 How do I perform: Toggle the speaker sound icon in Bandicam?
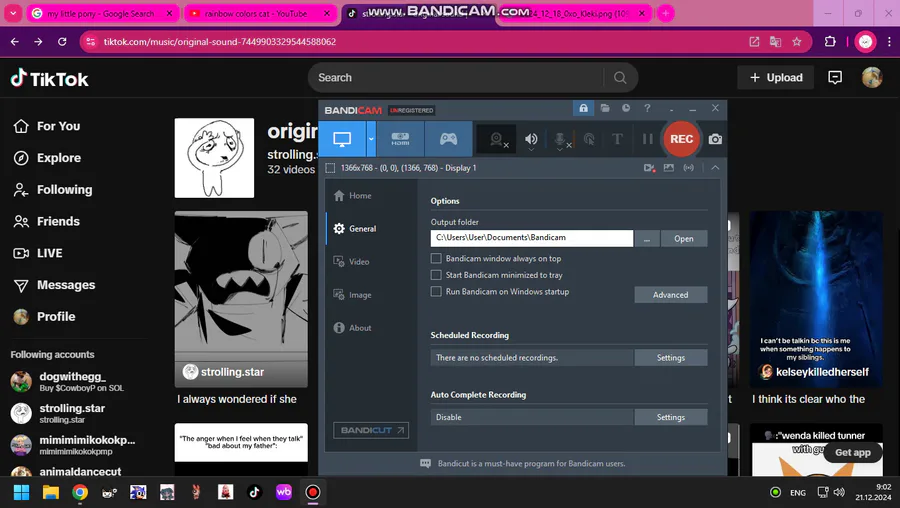(531, 139)
